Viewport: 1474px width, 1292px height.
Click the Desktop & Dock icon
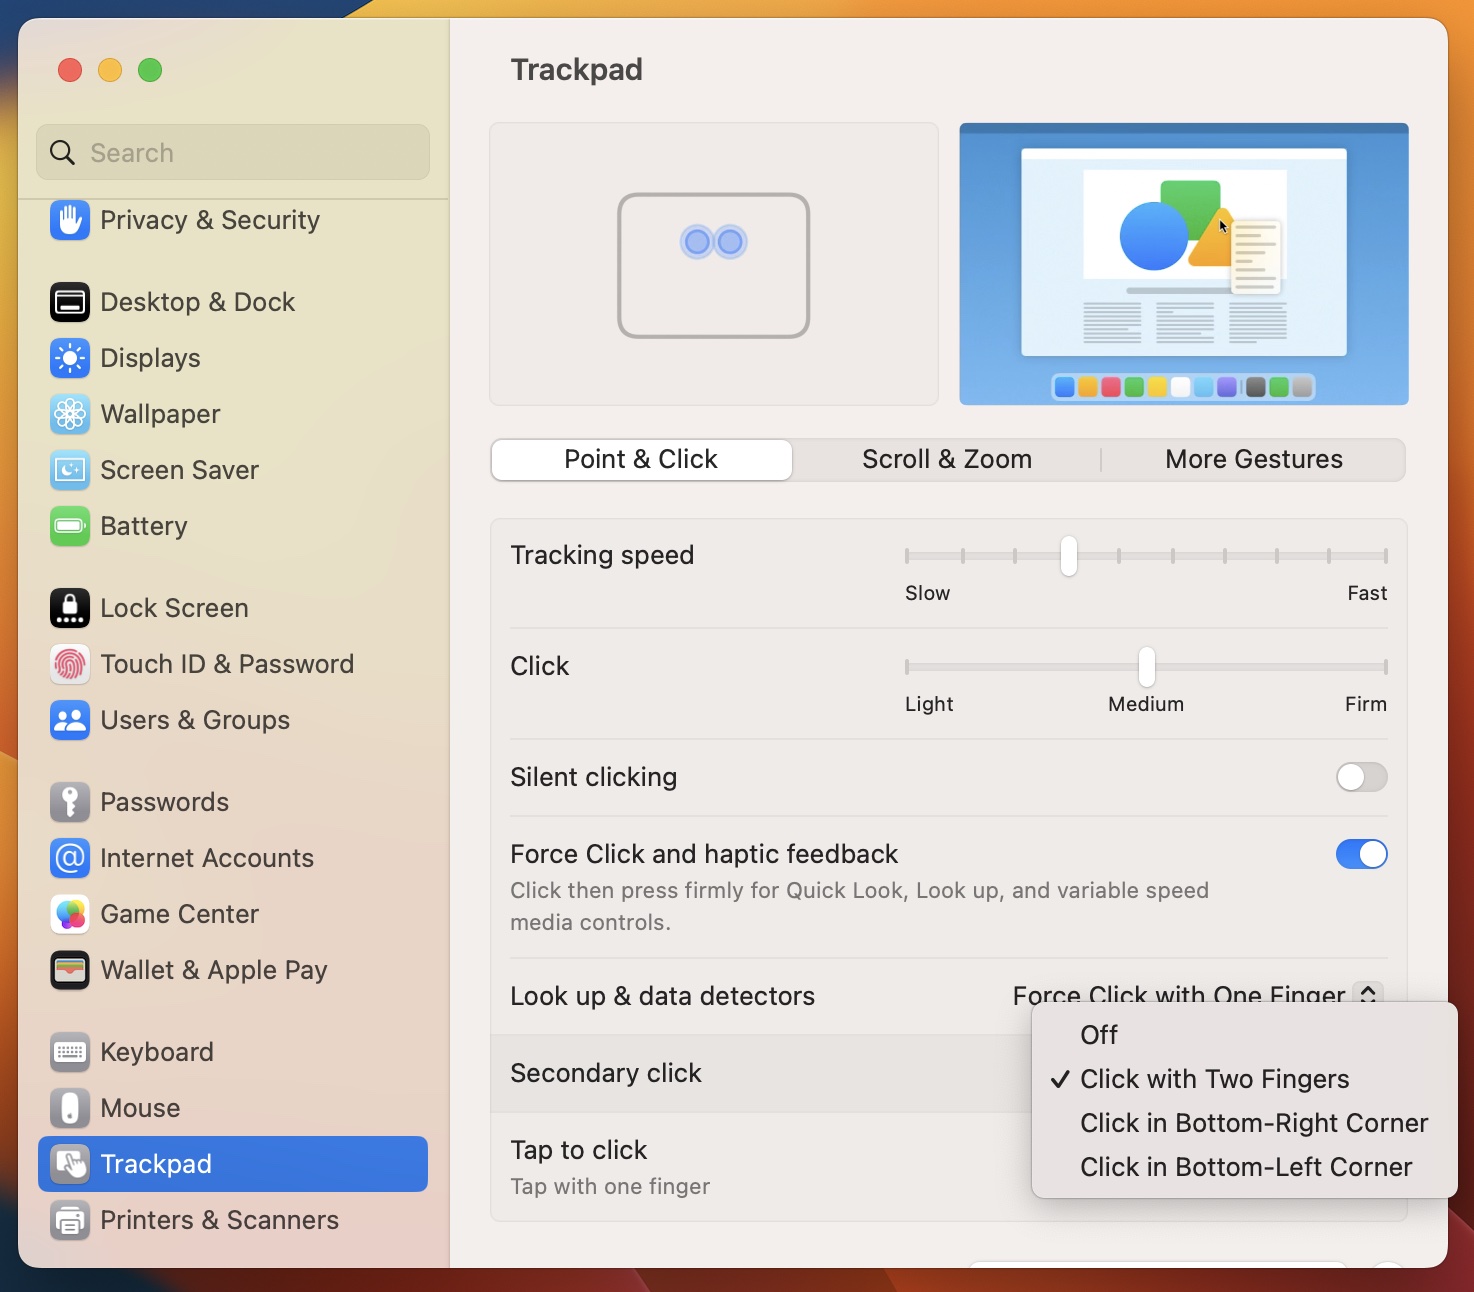(x=69, y=302)
